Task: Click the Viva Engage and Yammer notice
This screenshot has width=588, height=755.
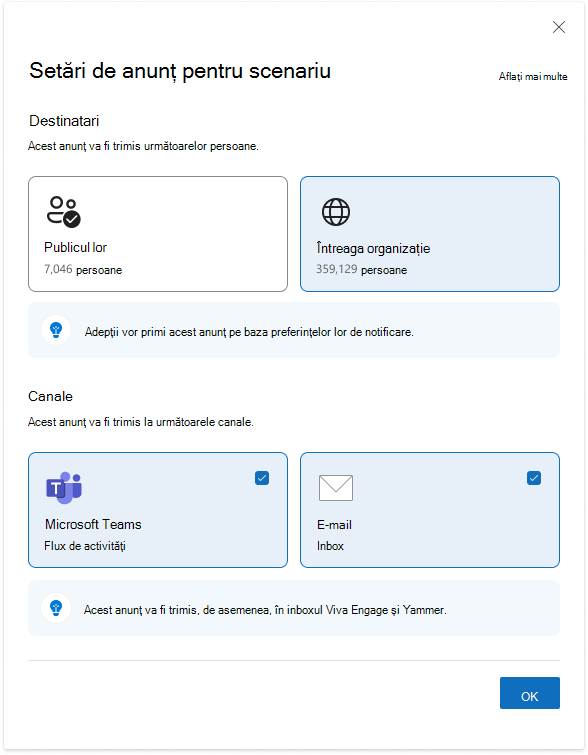Action: pos(265,610)
